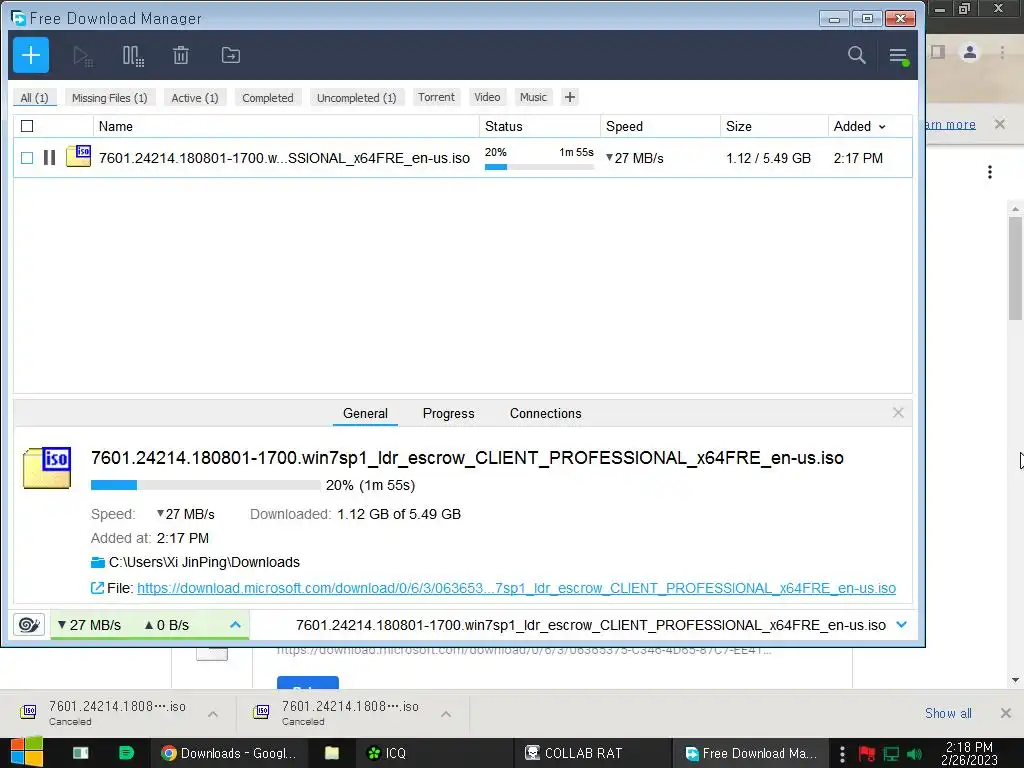
Task: Open options for second canceled Chrome download
Action: 446,714
